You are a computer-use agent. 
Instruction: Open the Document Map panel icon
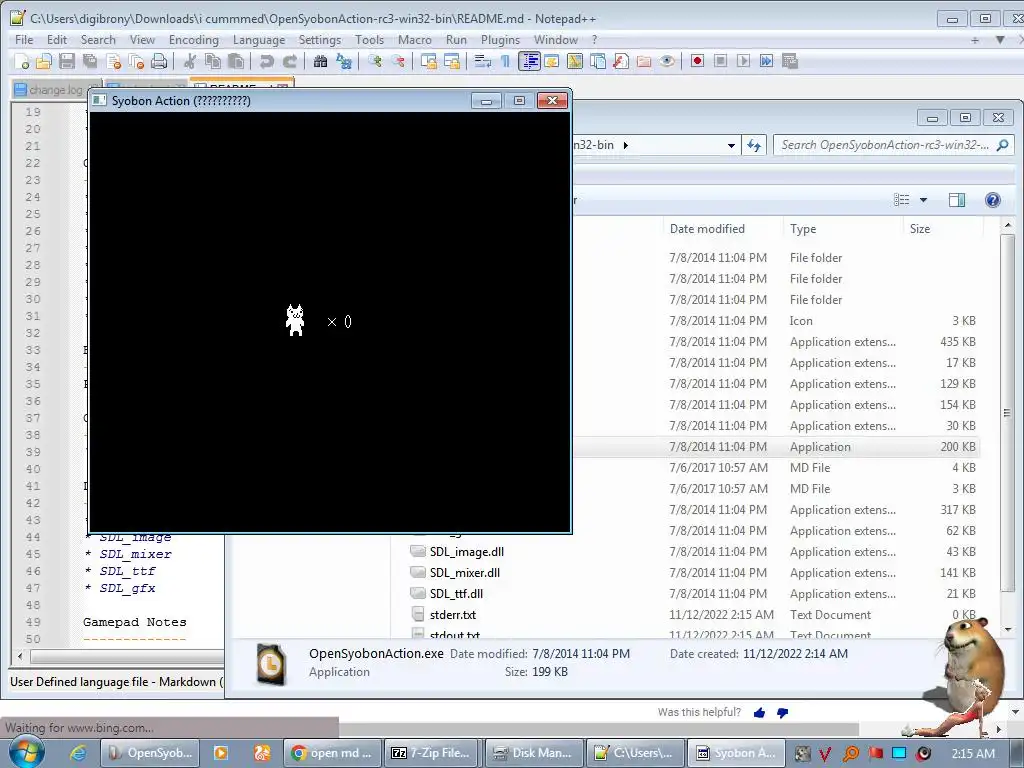575,61
